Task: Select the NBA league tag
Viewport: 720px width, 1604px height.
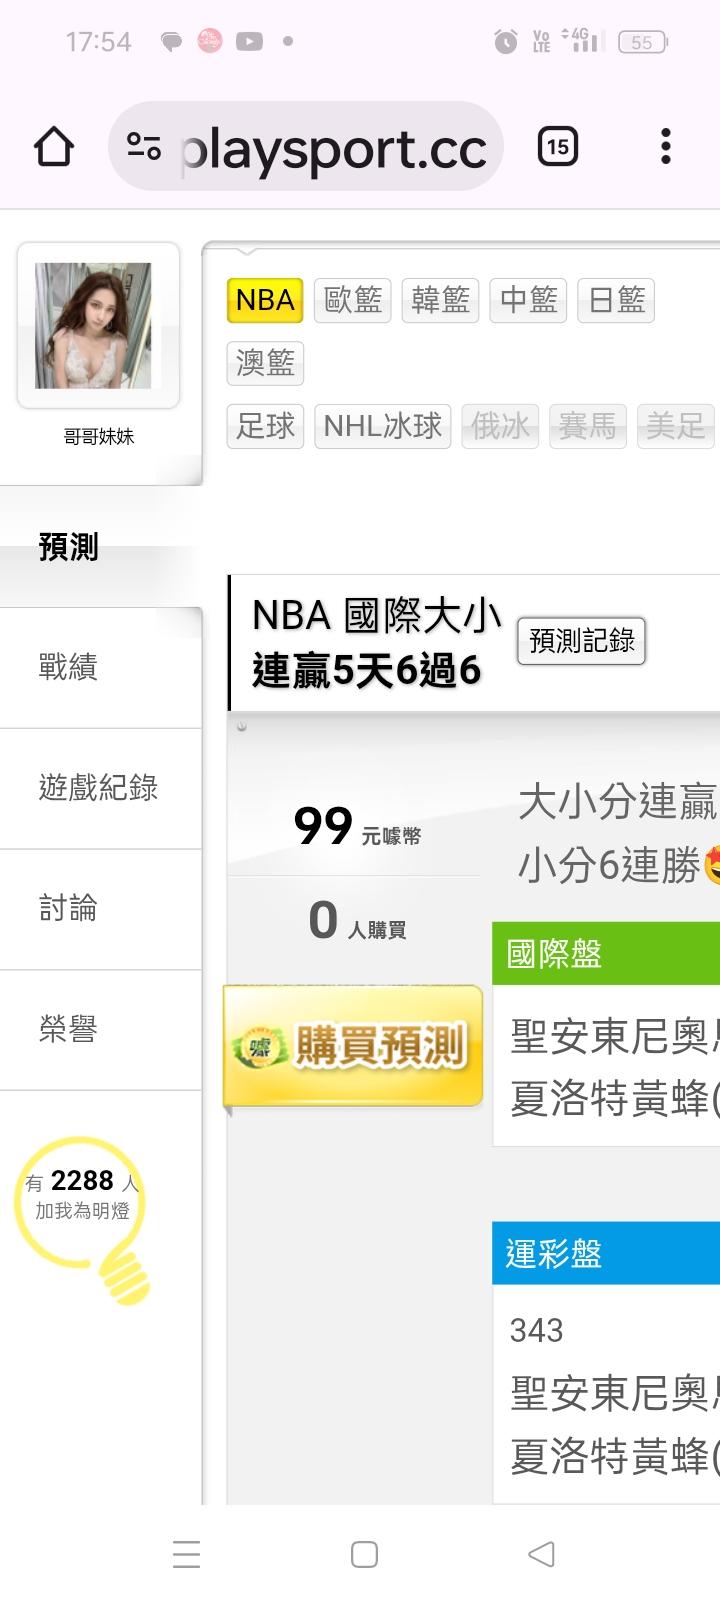Action: point(265,300)
